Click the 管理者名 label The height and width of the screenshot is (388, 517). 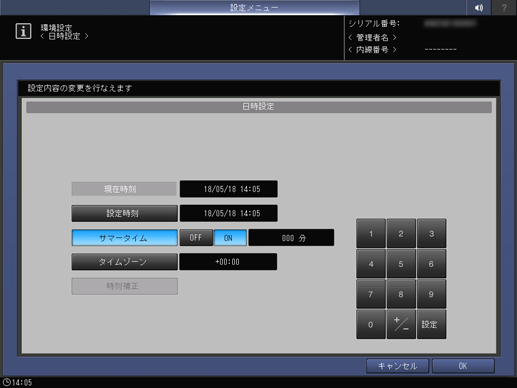pos(372,37)
